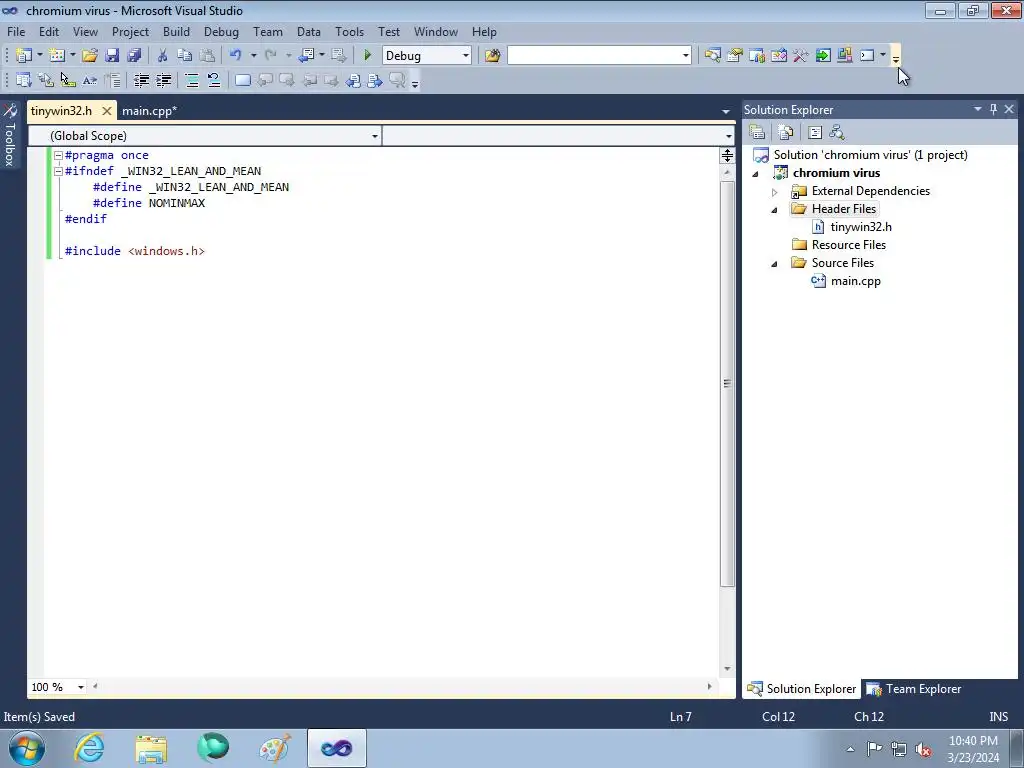Click the Display Quick Info icon

pos(68,80)
